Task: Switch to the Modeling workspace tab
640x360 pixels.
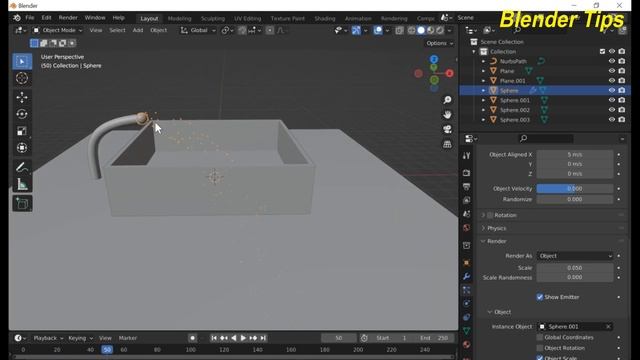Action: tap(179, 19)
